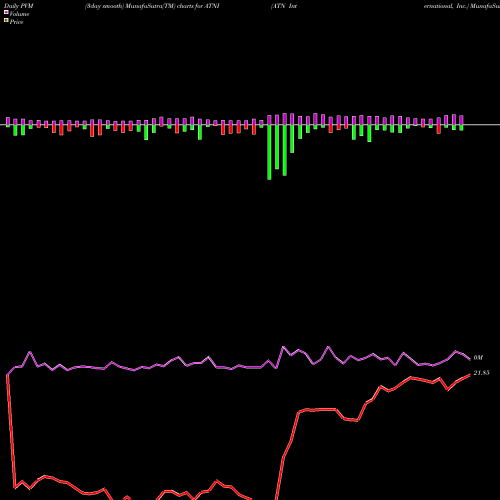Click the Price legend color swatch
The image size is (500, 500).
(6, 21)
